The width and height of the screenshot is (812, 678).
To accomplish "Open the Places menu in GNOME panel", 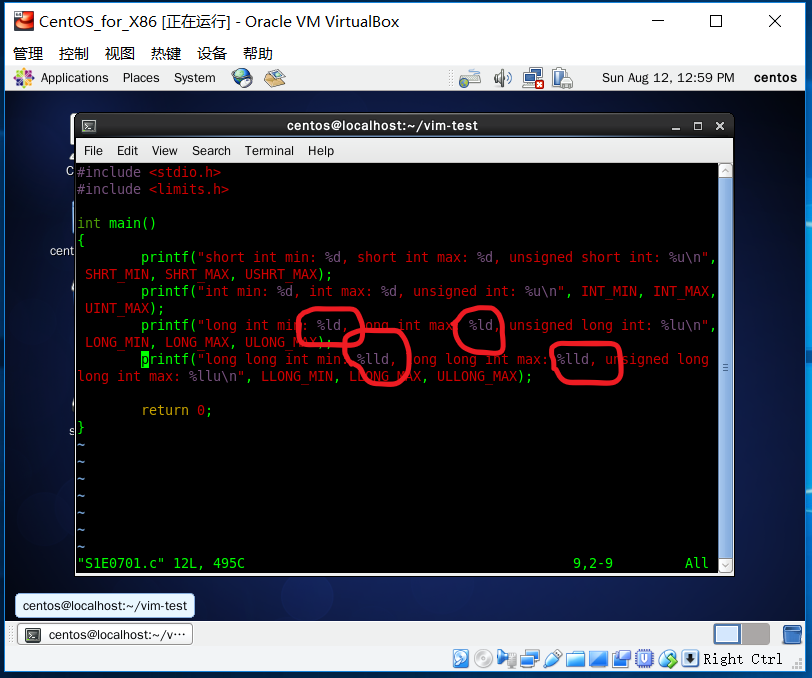I will [x=141, y=78].
